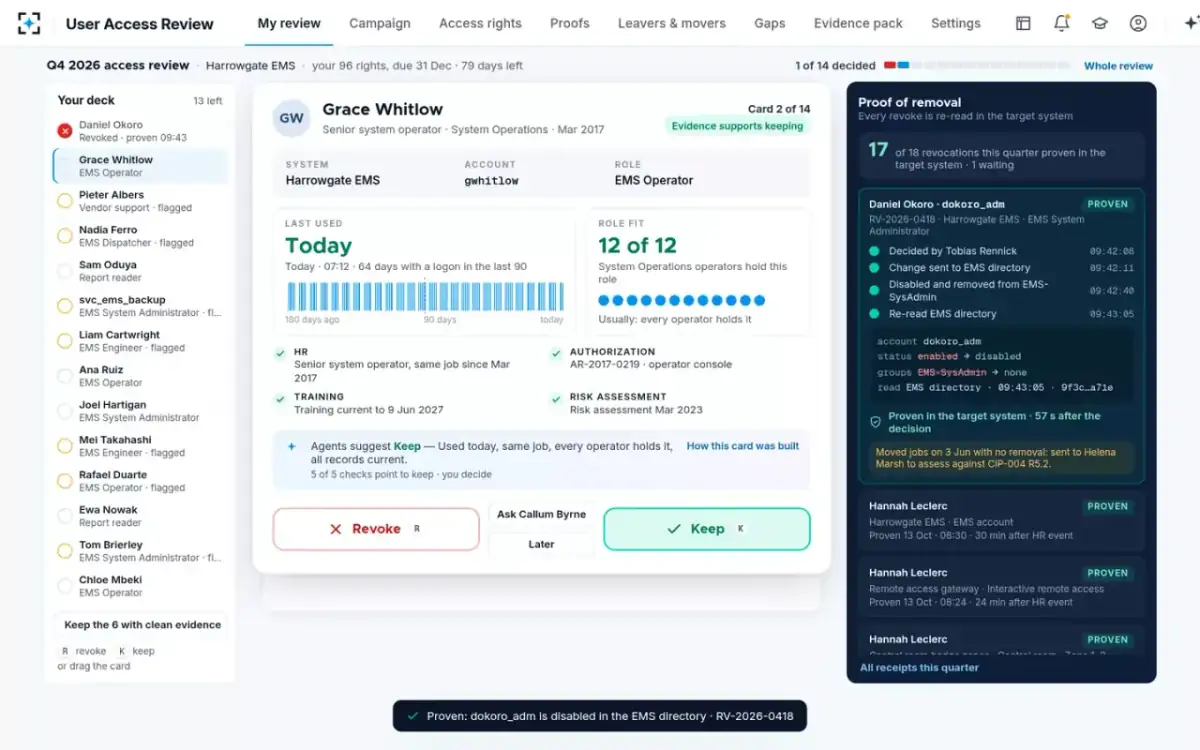
Task: Open the Gaps tab
Action: pyautogui.click(x=770, y=23)
